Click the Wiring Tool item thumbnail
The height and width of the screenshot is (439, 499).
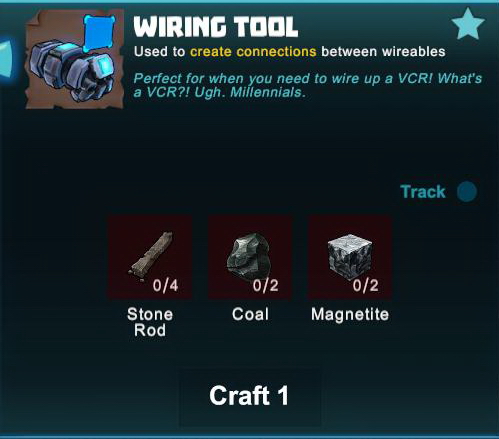point(75,59)
